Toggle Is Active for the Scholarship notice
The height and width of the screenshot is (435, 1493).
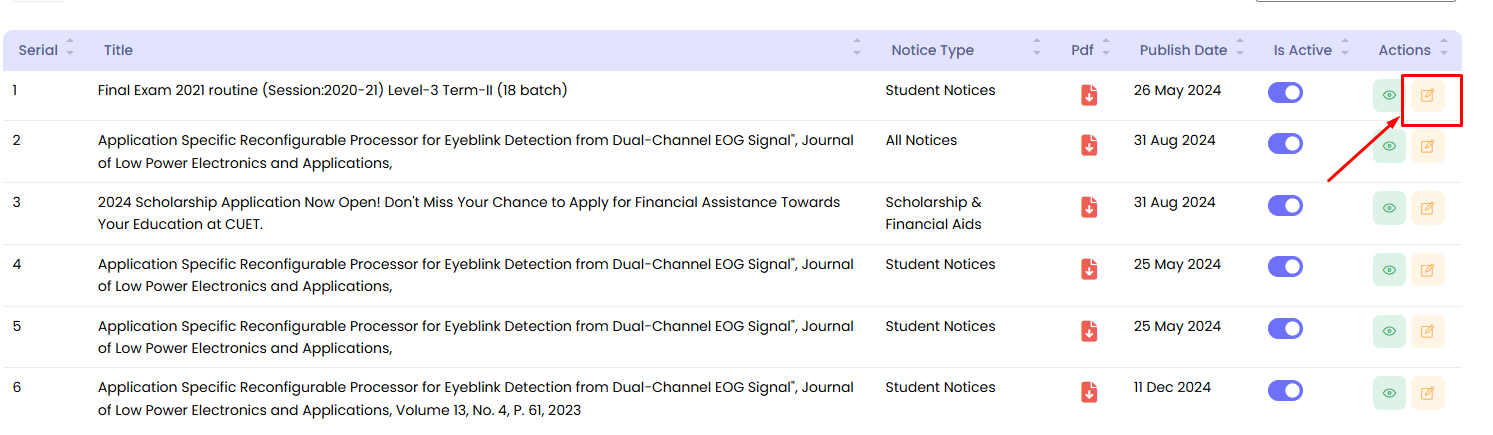(x=1285, y=205)
